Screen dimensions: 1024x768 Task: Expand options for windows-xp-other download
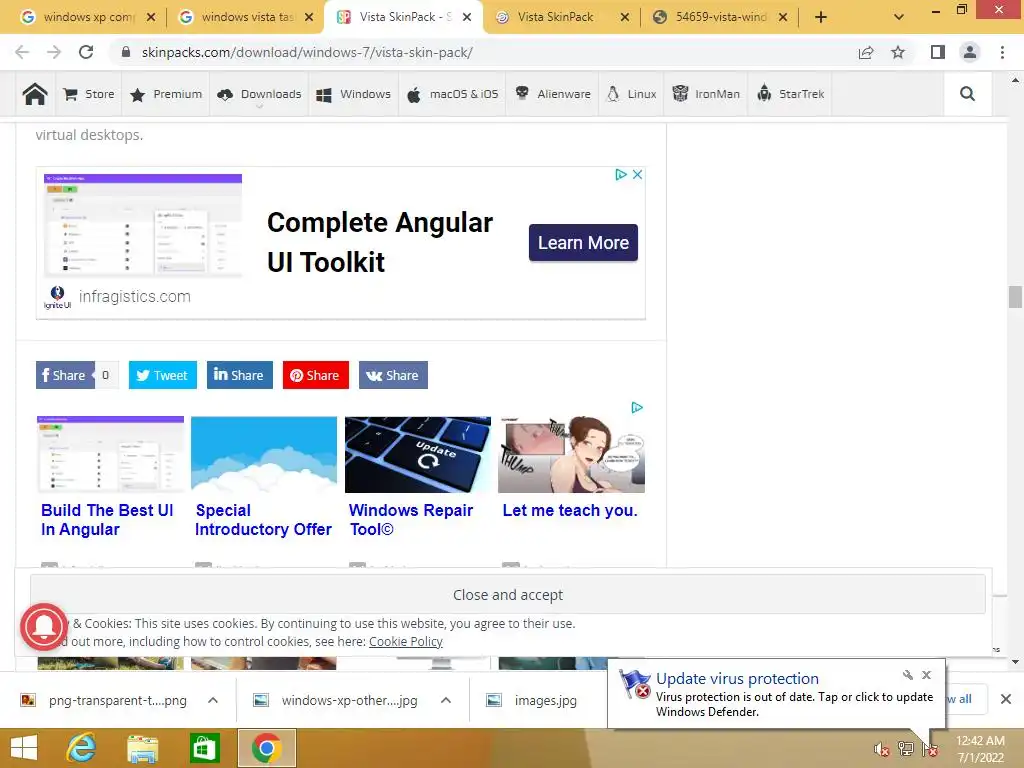point(446,700)
